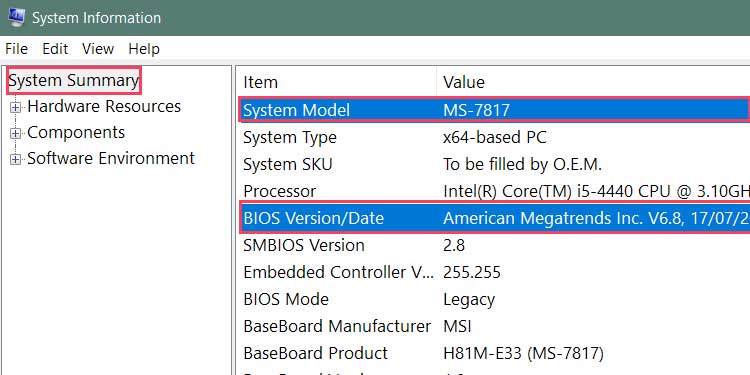The image size is (750, 375).
Task: Expand the Components node
Action: pyautogui.click(x=16, y=133)
